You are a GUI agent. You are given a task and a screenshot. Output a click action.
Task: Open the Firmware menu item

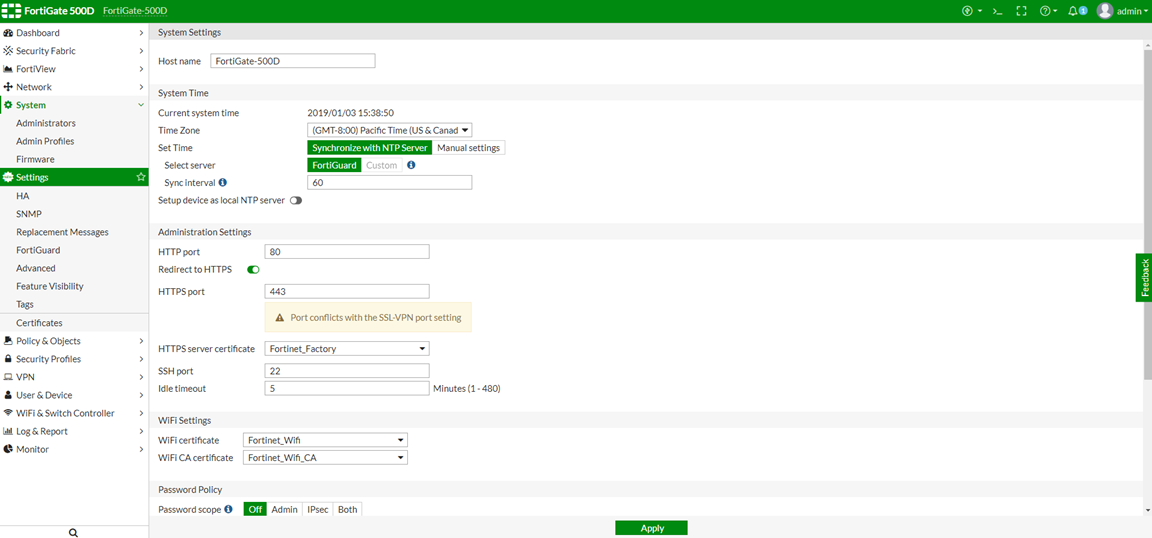pos(35,159)
